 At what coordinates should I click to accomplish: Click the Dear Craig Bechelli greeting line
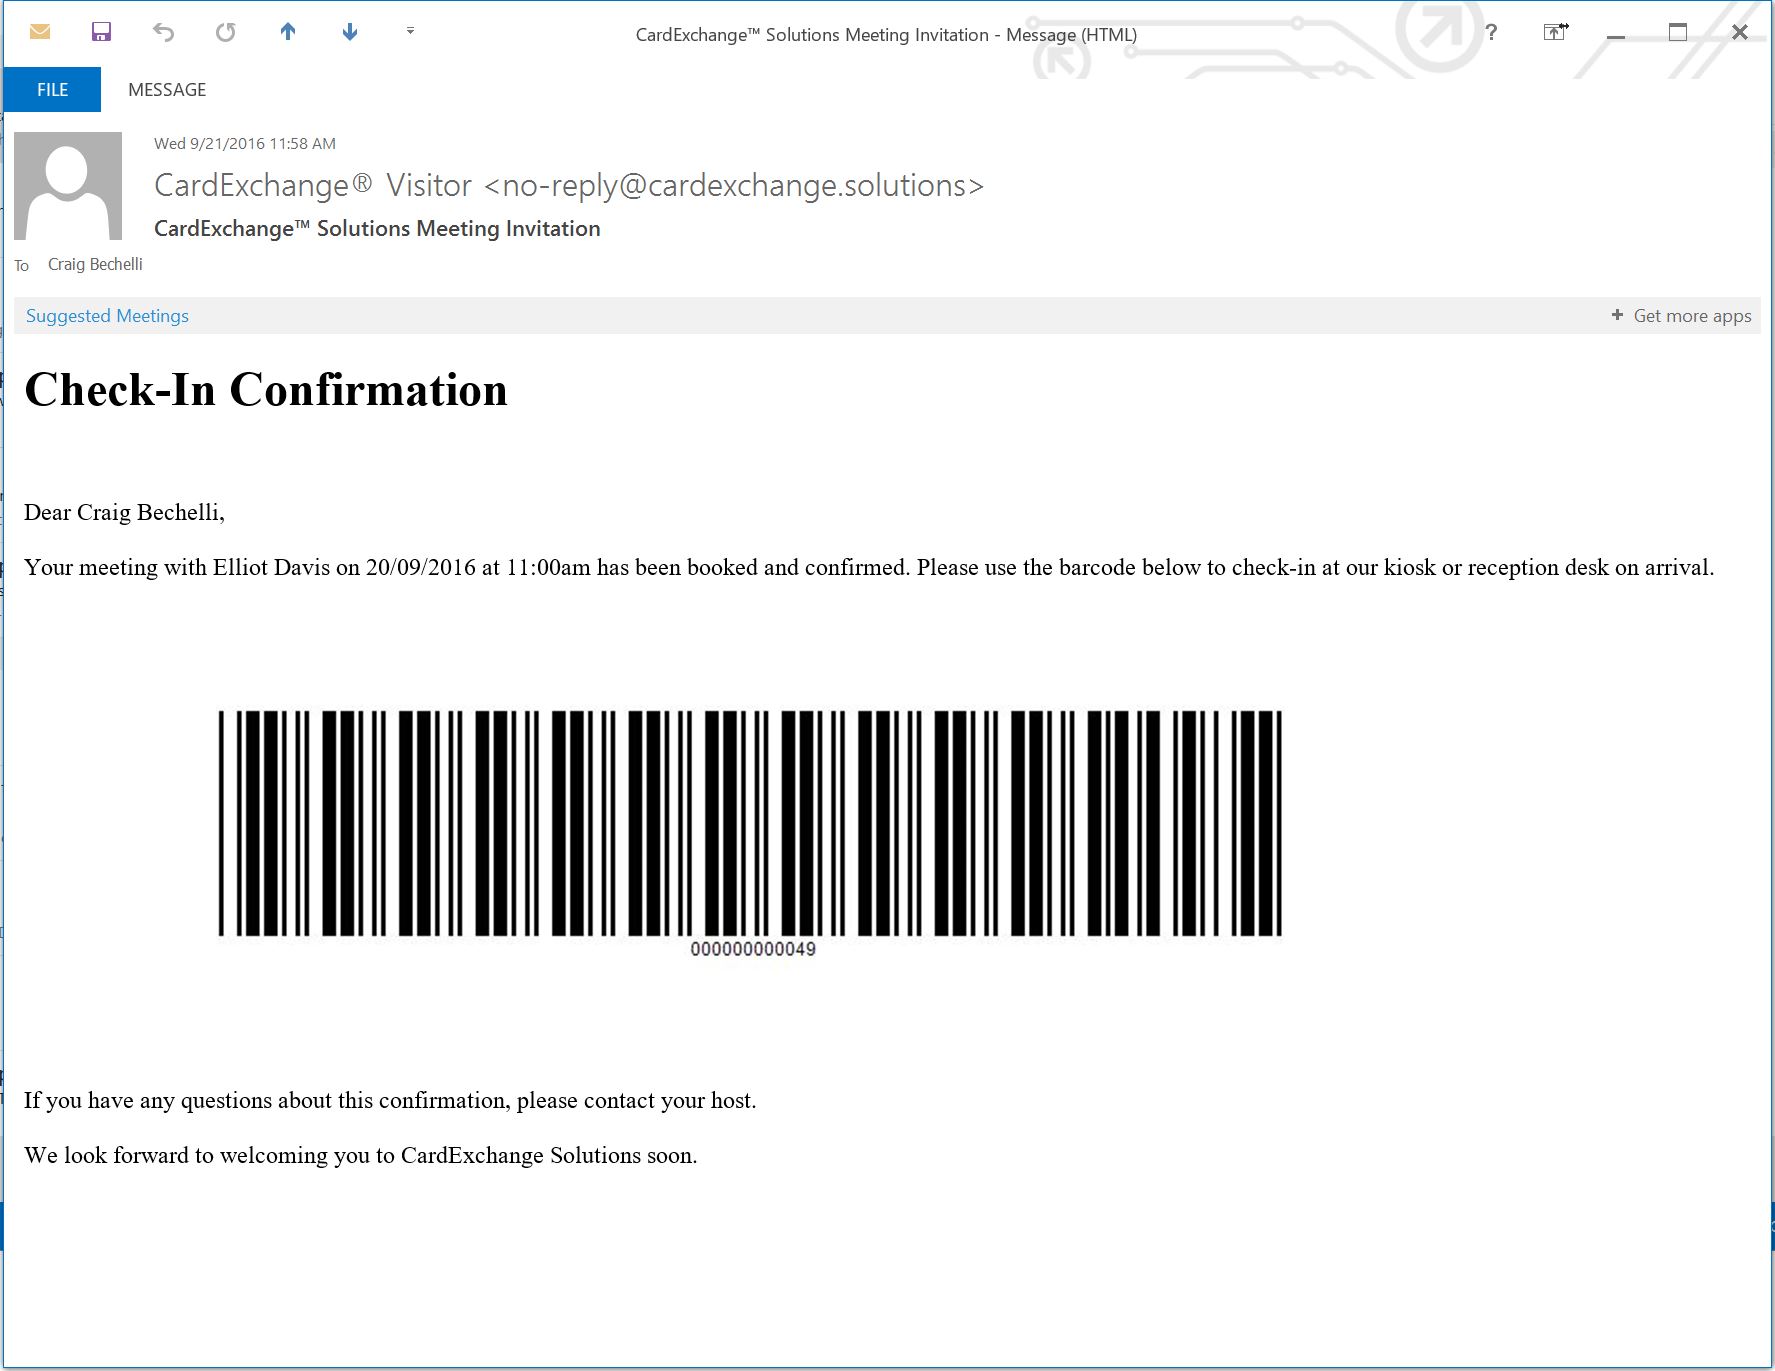pos(124,512)
